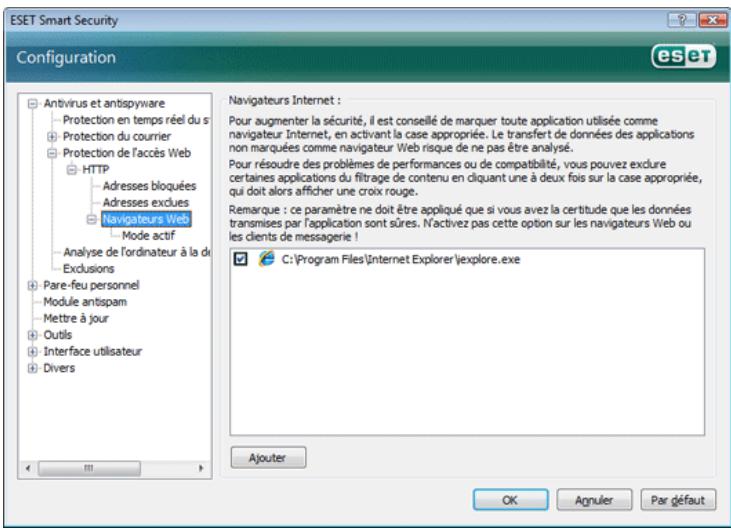Open Adresses bloquées settings

coord(149,186)
